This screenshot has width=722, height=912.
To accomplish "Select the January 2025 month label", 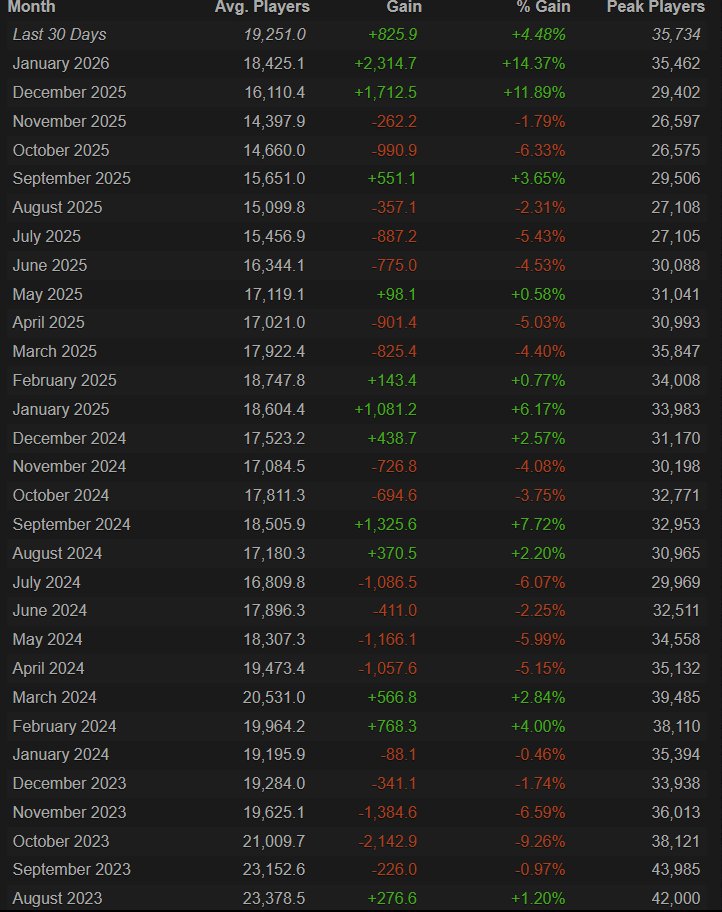I will point(61,409).
